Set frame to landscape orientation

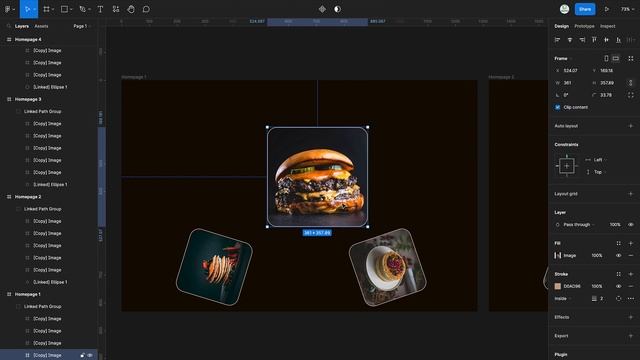coord(616,58)
